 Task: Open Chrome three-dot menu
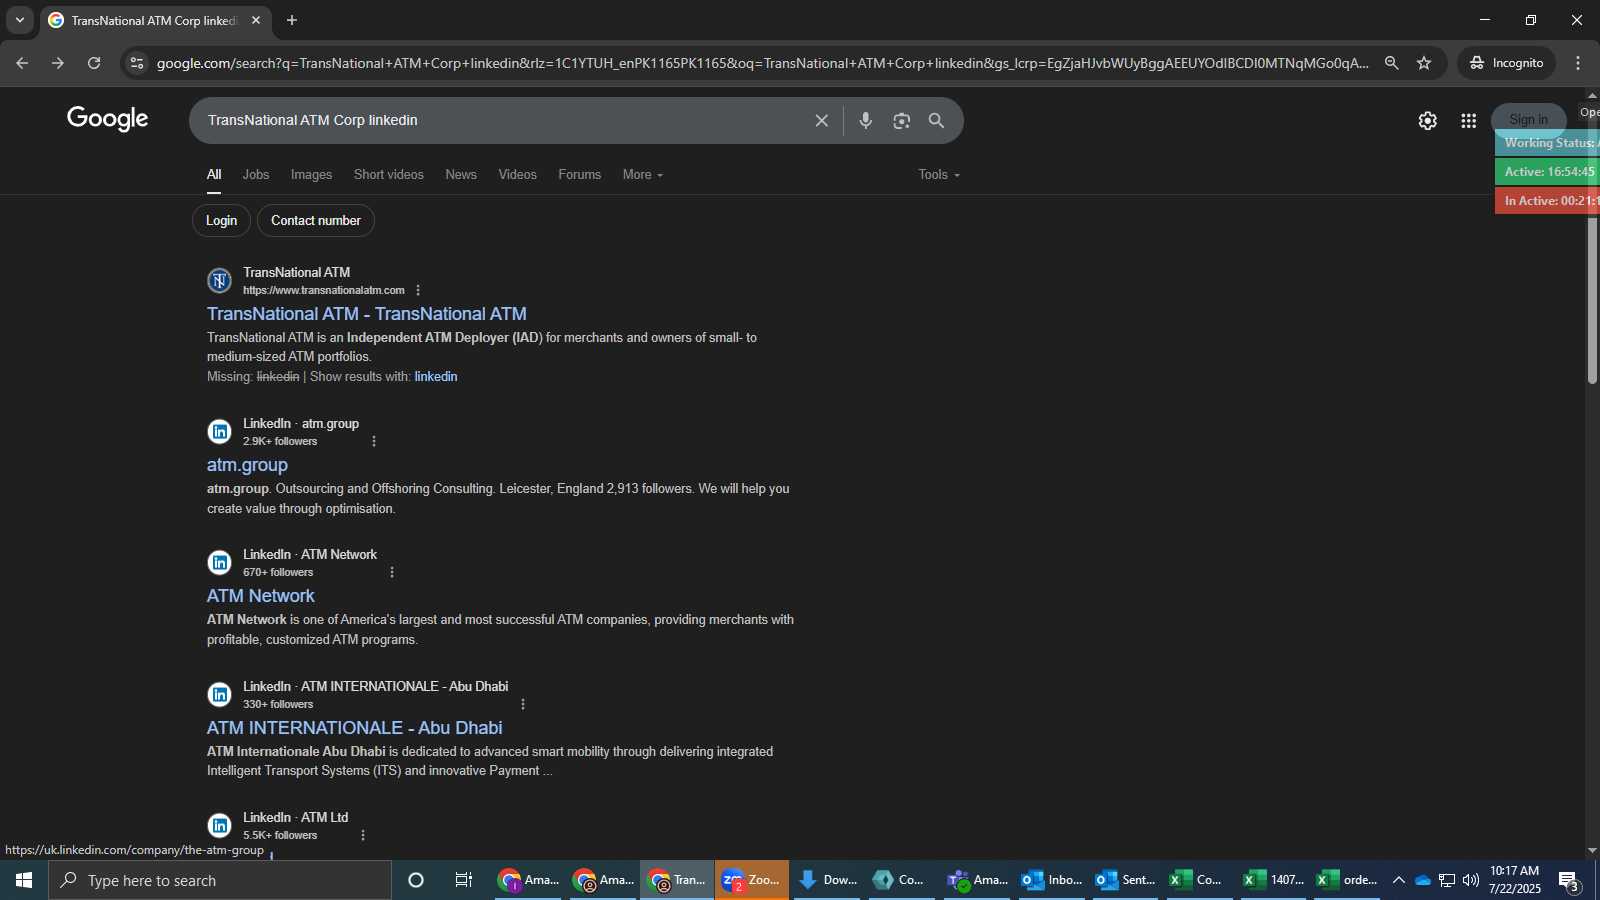coord(1578,63)
